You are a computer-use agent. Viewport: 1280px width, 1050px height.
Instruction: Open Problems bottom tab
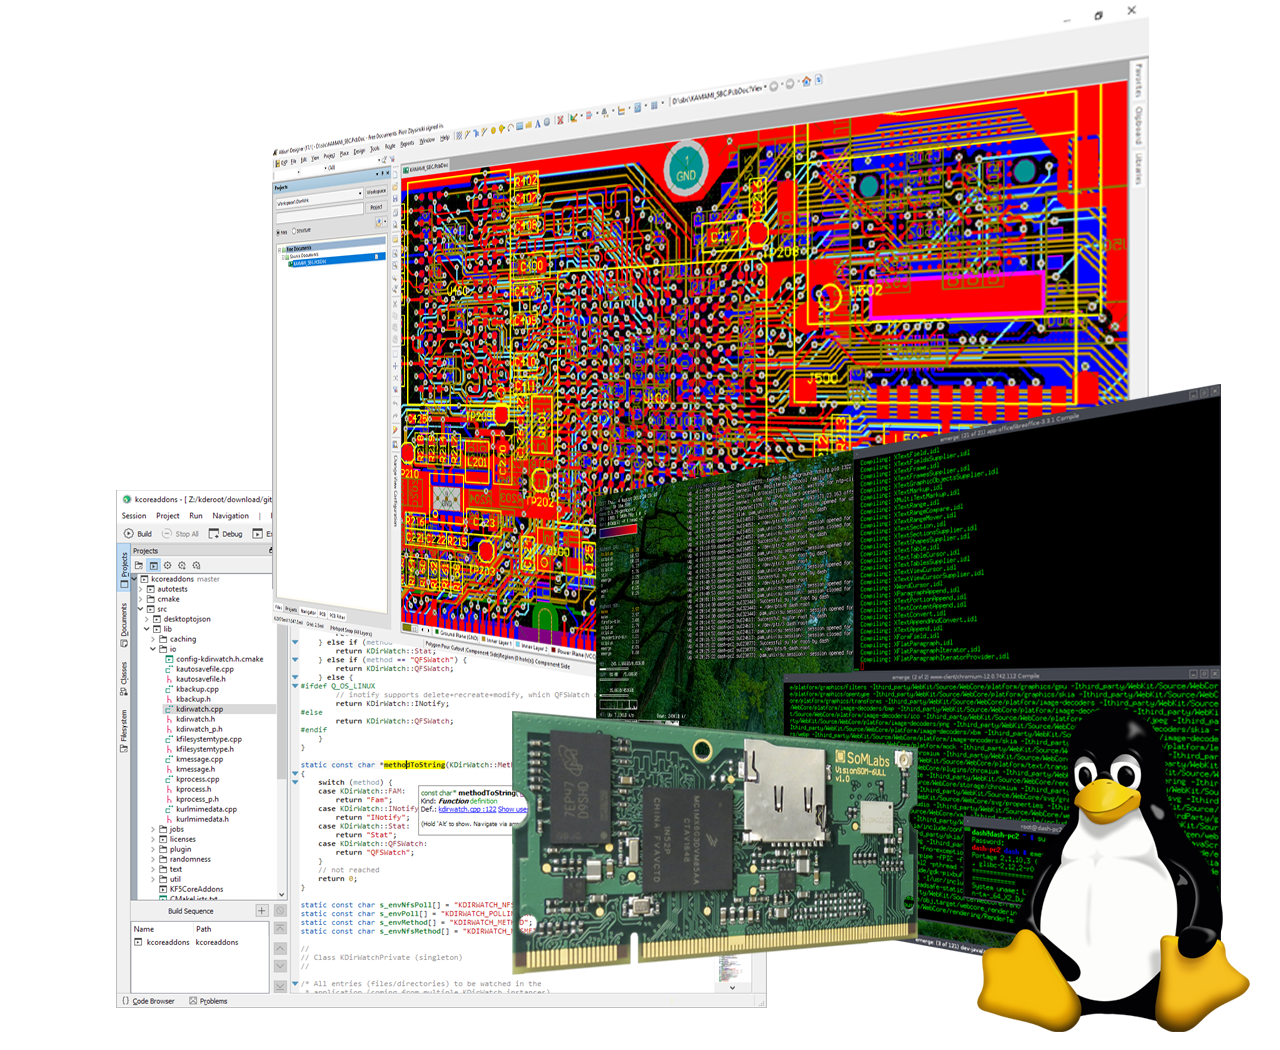coord(208,1001)
